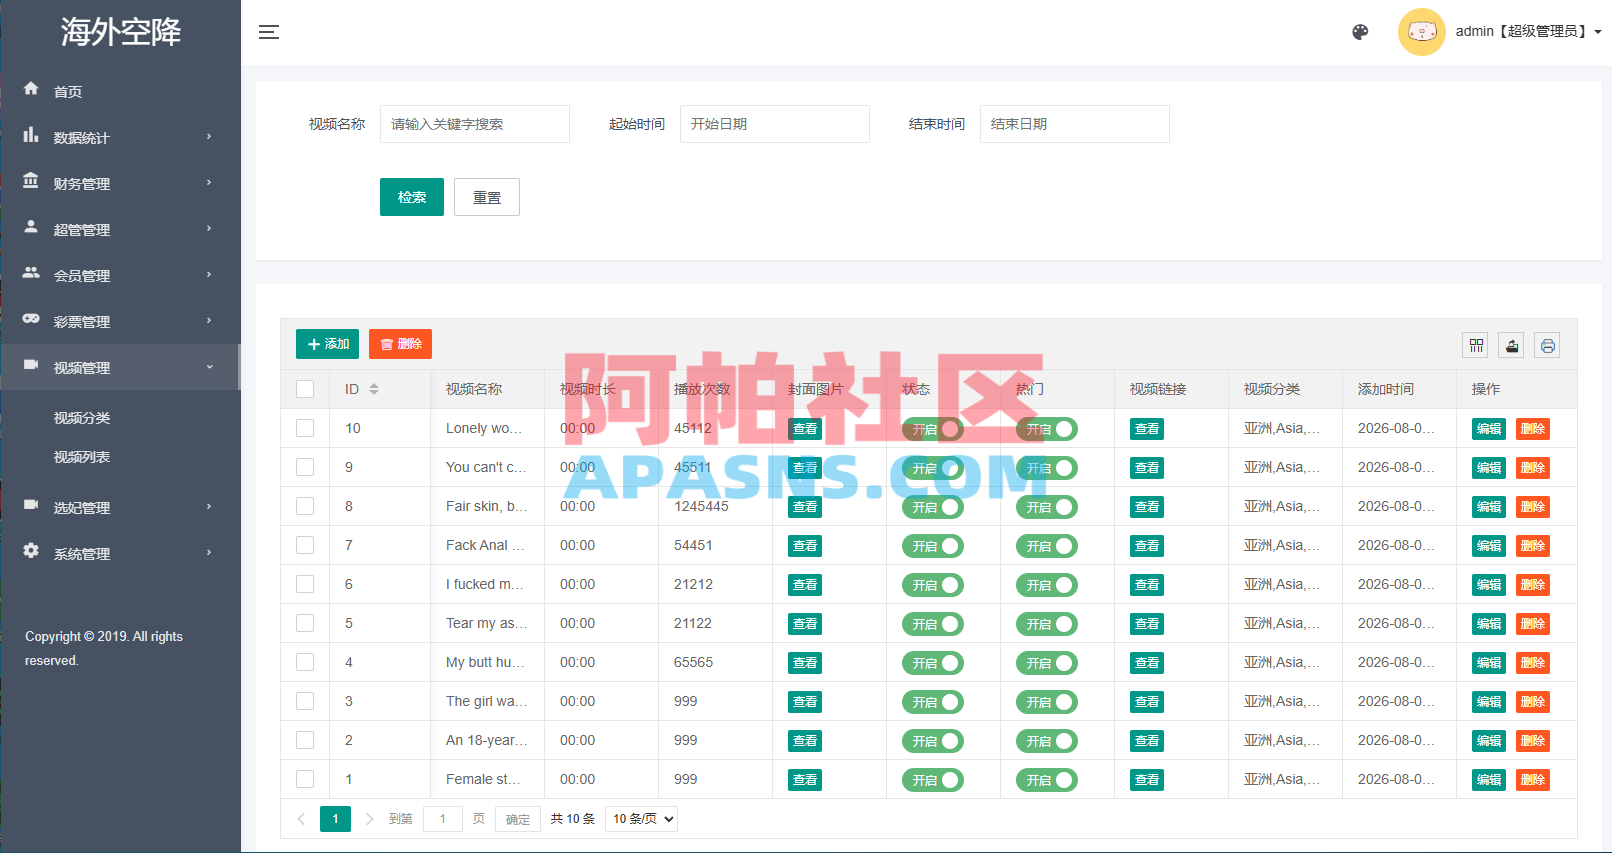Click the admin avatar image
This screenshot has width=1612, height=853.
[x=1421, y=32]
